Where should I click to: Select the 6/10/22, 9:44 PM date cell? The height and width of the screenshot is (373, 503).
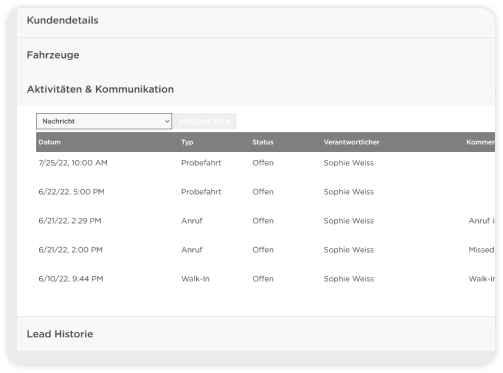tap(71, 279)
